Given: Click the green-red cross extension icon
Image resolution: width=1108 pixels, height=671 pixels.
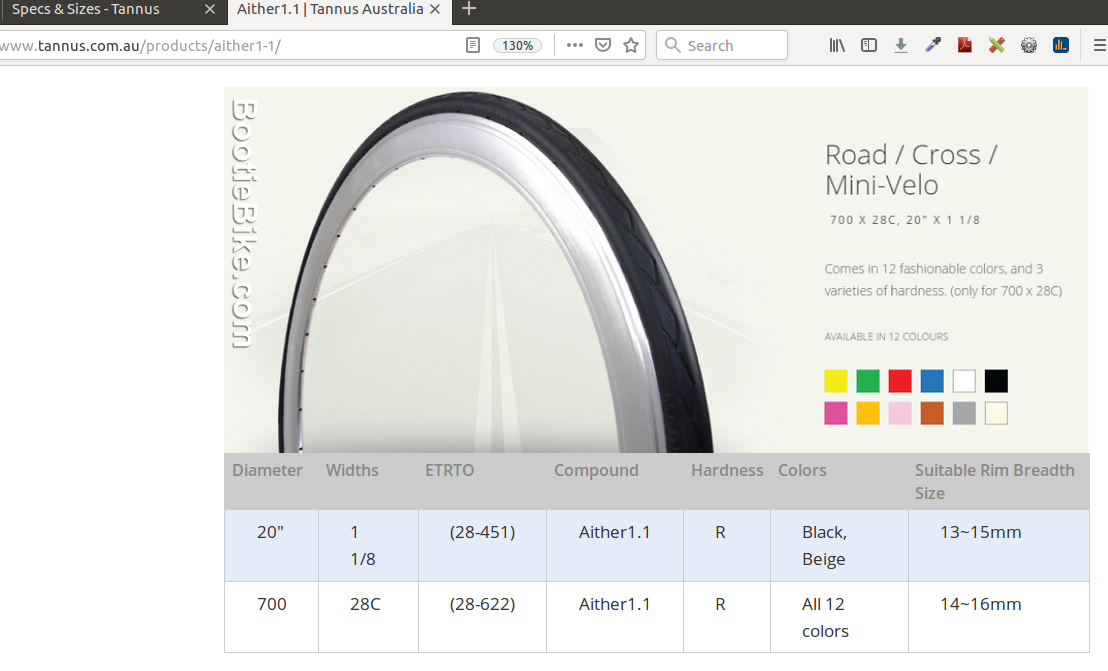Looking at the screenshot, I should pos(996,45).
